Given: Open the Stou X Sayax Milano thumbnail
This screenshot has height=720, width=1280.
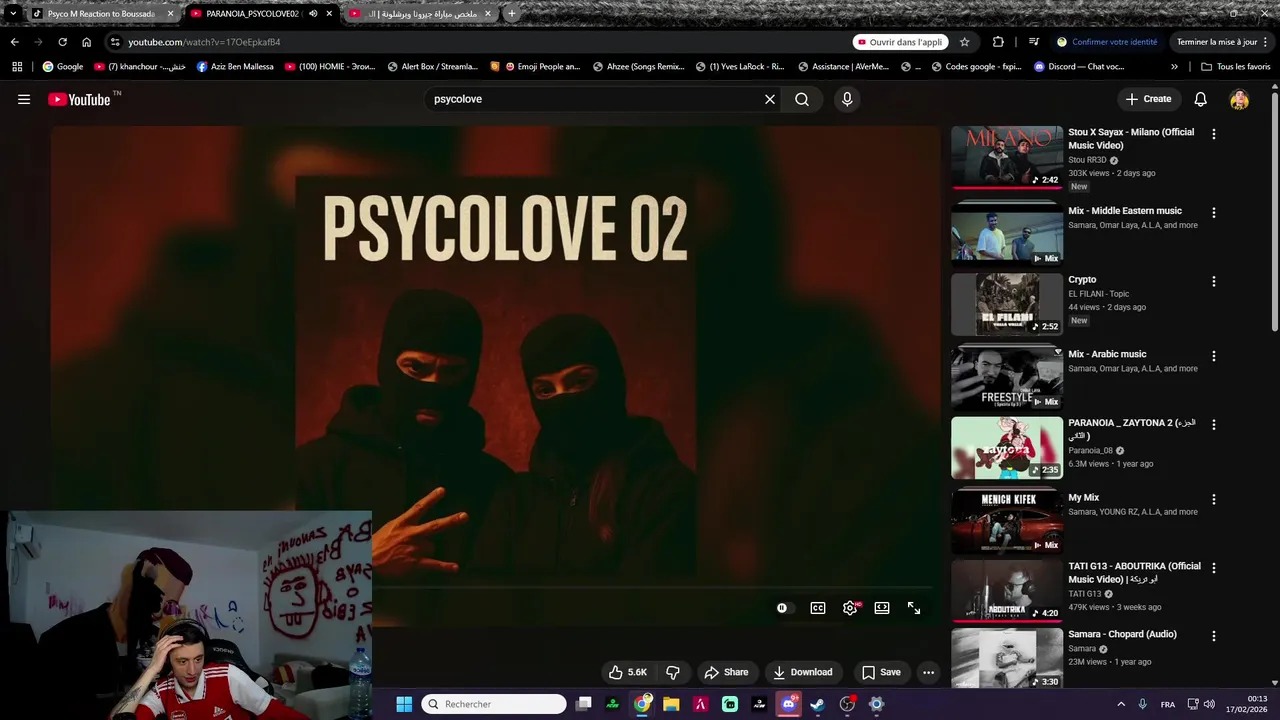Looking at the screenshot, I should 1007,156.
